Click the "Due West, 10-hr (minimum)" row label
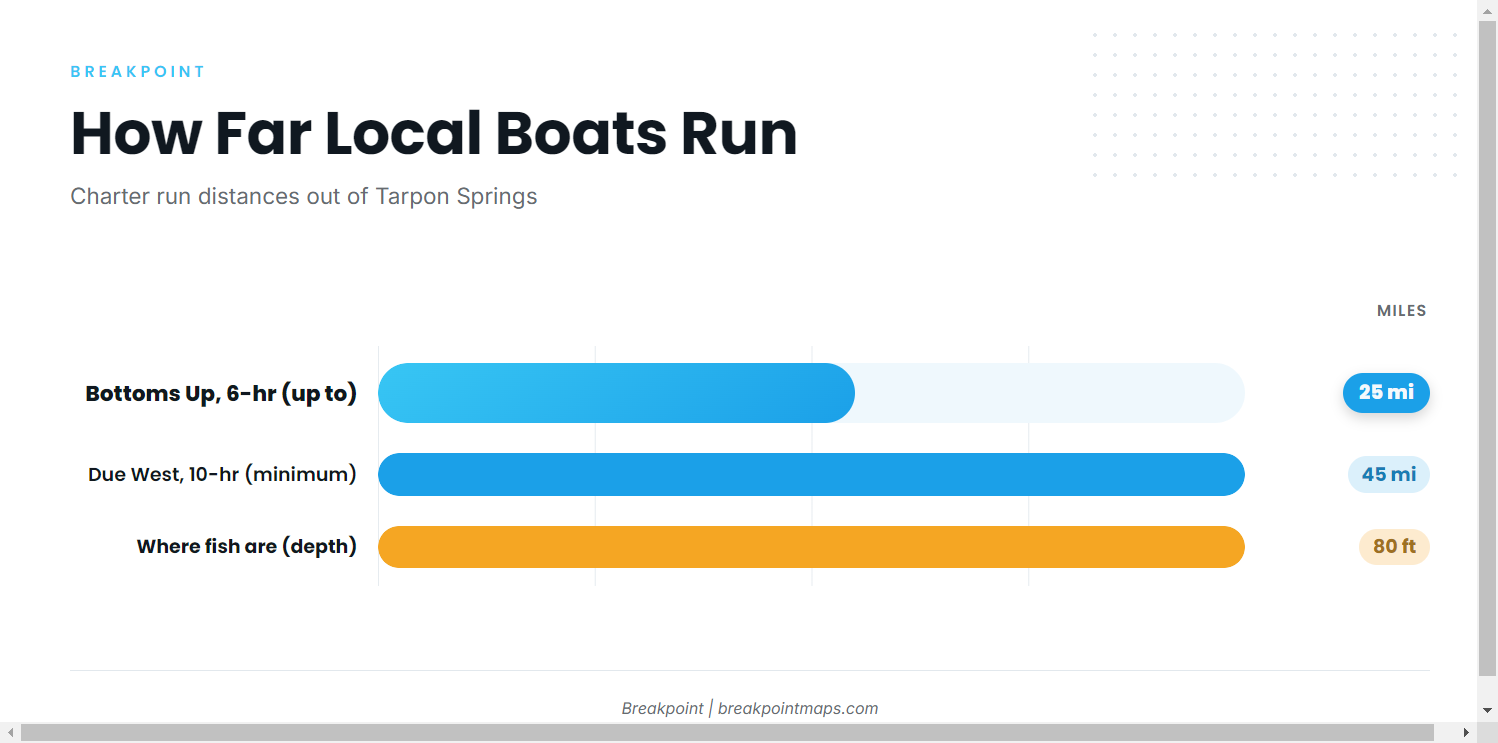 222,474
